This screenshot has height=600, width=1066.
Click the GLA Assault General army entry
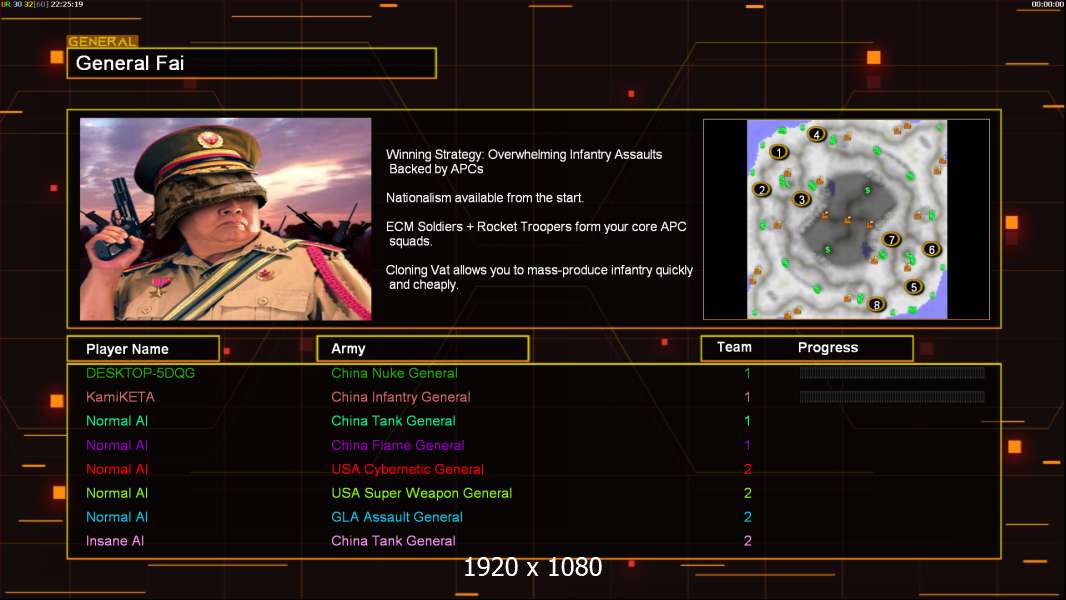397,516
